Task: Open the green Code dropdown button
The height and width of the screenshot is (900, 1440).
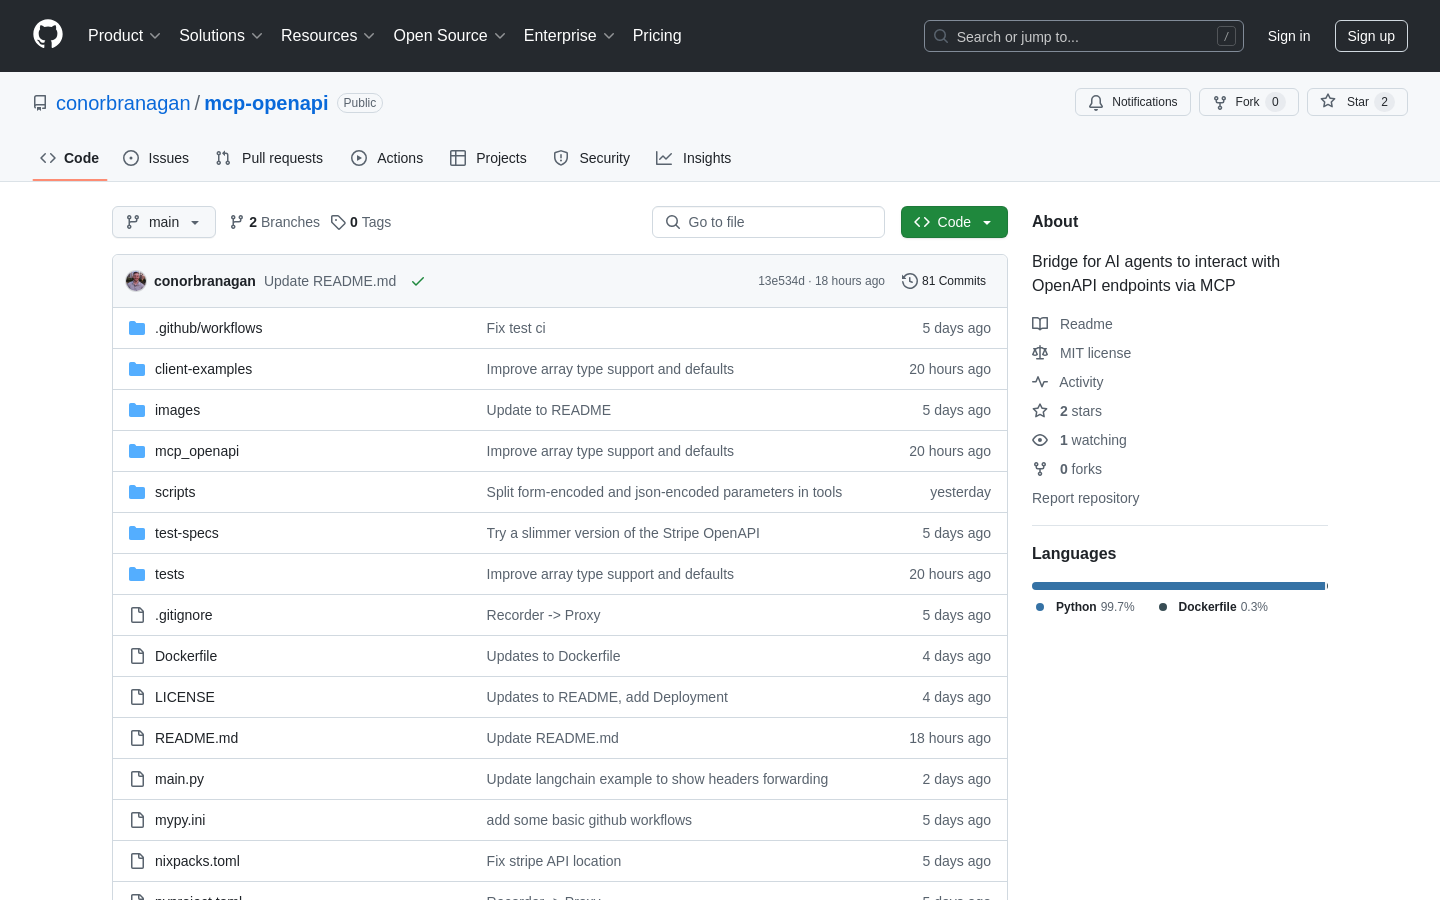Action: coord(954,222)
